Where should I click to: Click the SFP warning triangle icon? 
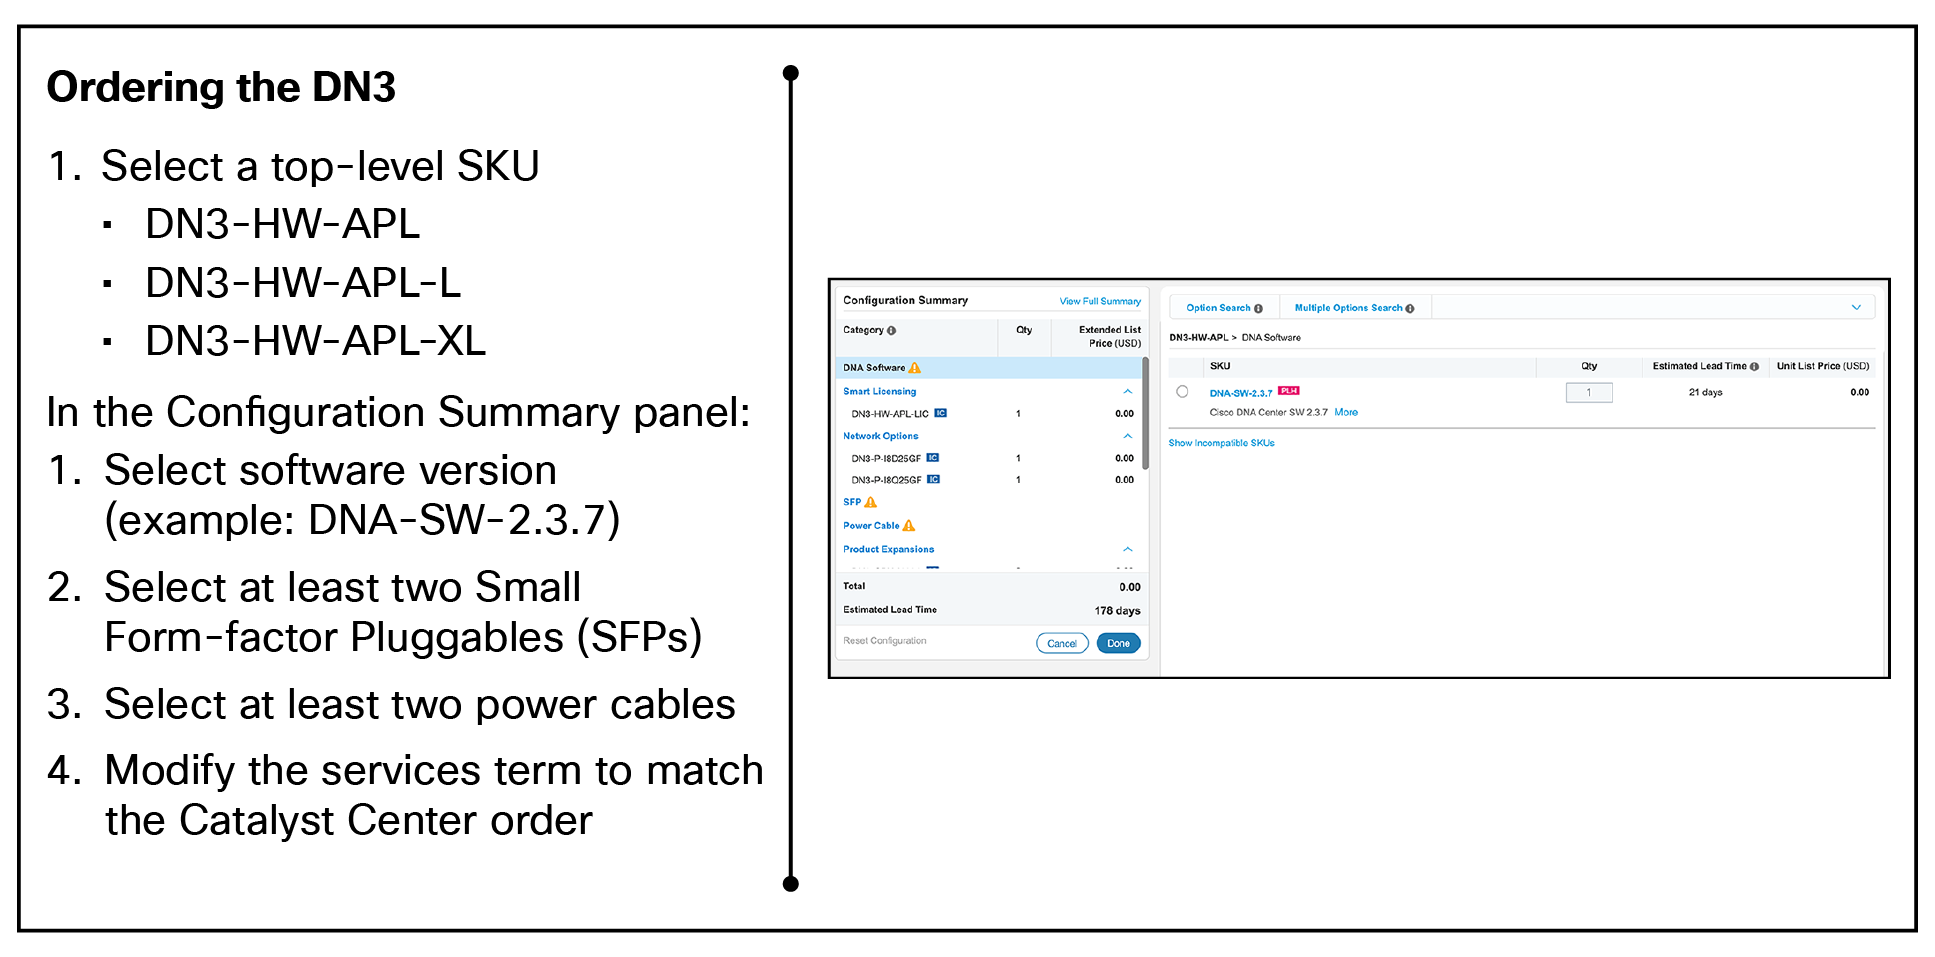tap(870, 502)
